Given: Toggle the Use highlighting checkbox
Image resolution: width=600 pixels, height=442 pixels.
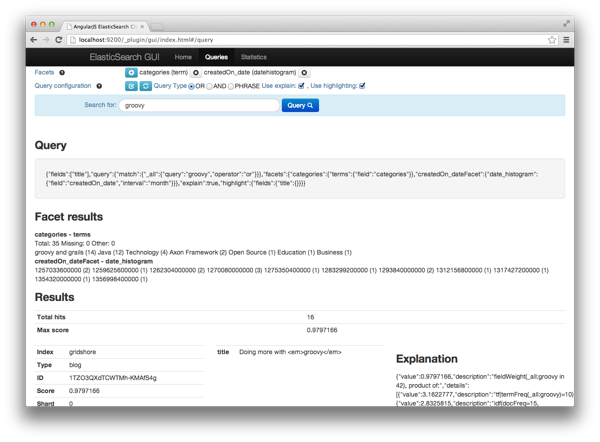Looking at the screenshot, I should (362, 86).
